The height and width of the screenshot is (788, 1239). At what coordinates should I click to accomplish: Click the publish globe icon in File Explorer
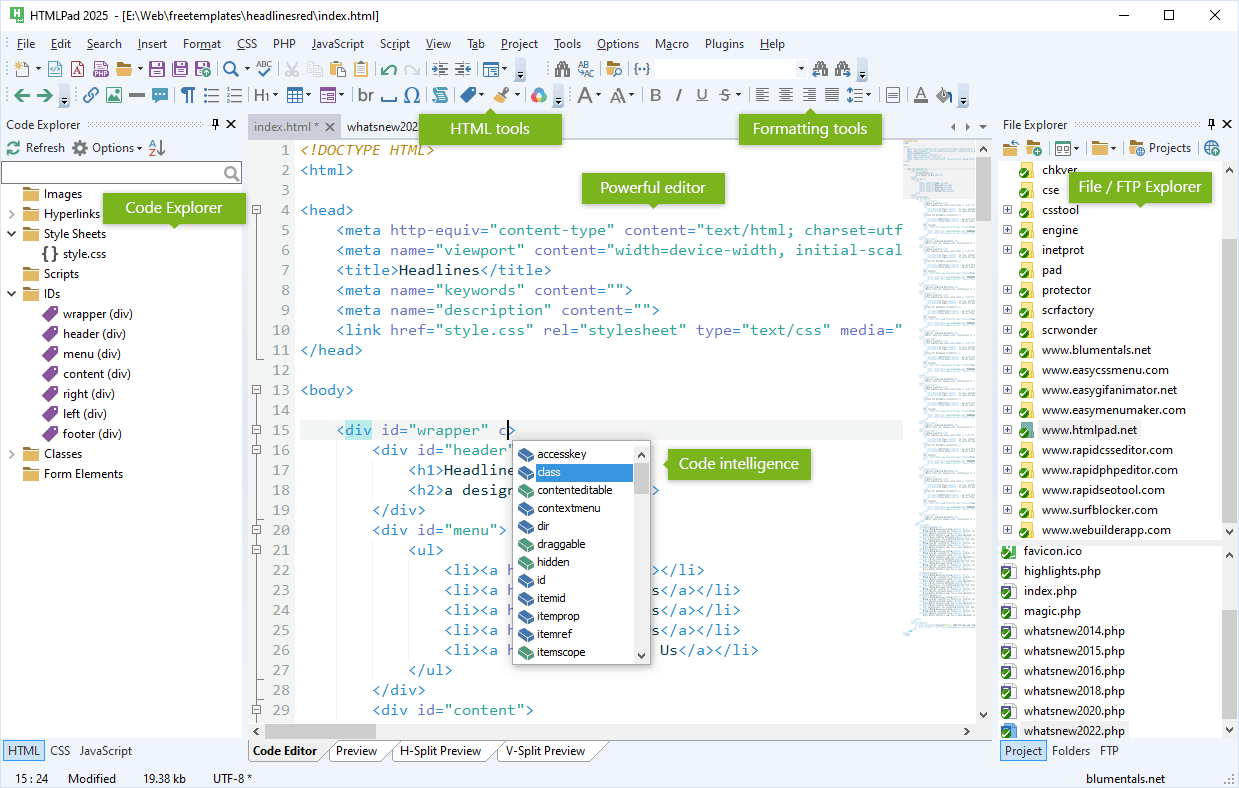(x=1210, y=148)
